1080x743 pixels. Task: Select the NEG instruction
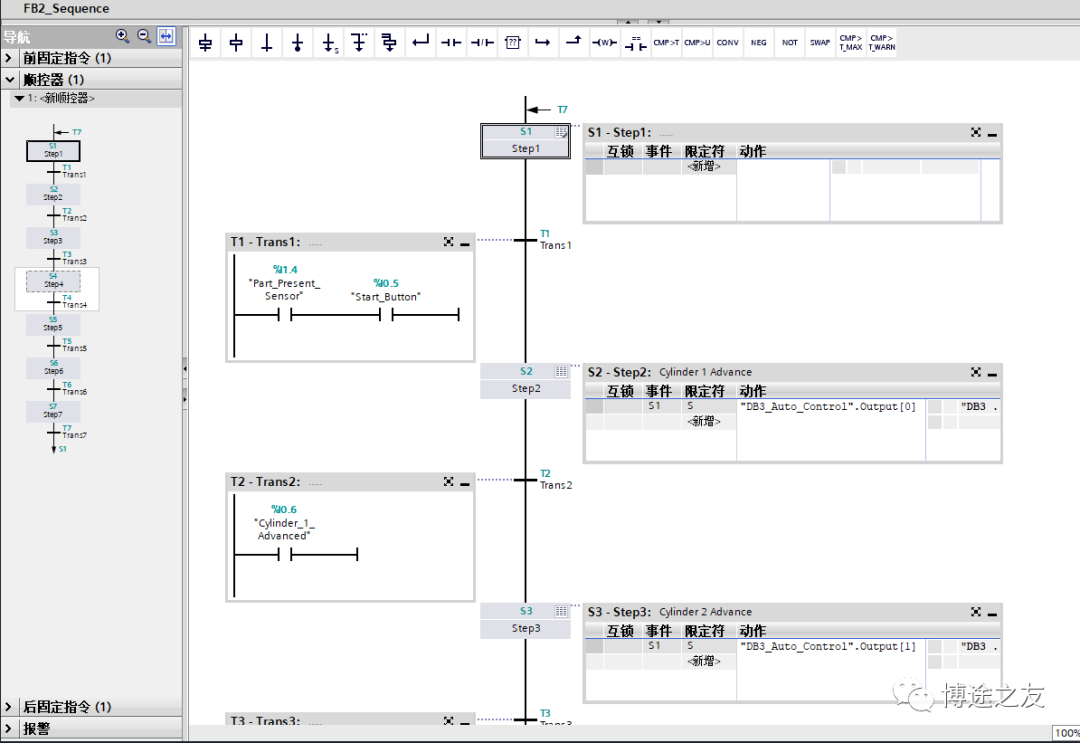tap(758, 43)
